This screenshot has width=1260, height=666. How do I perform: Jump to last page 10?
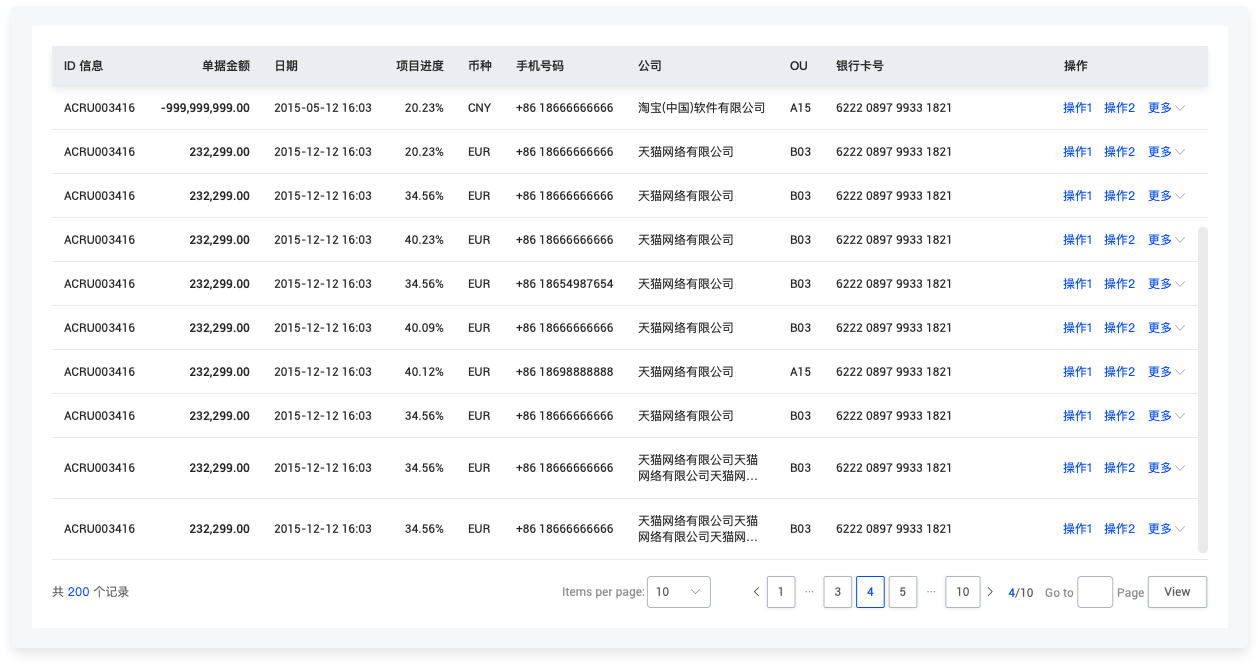tap(962, 592)
